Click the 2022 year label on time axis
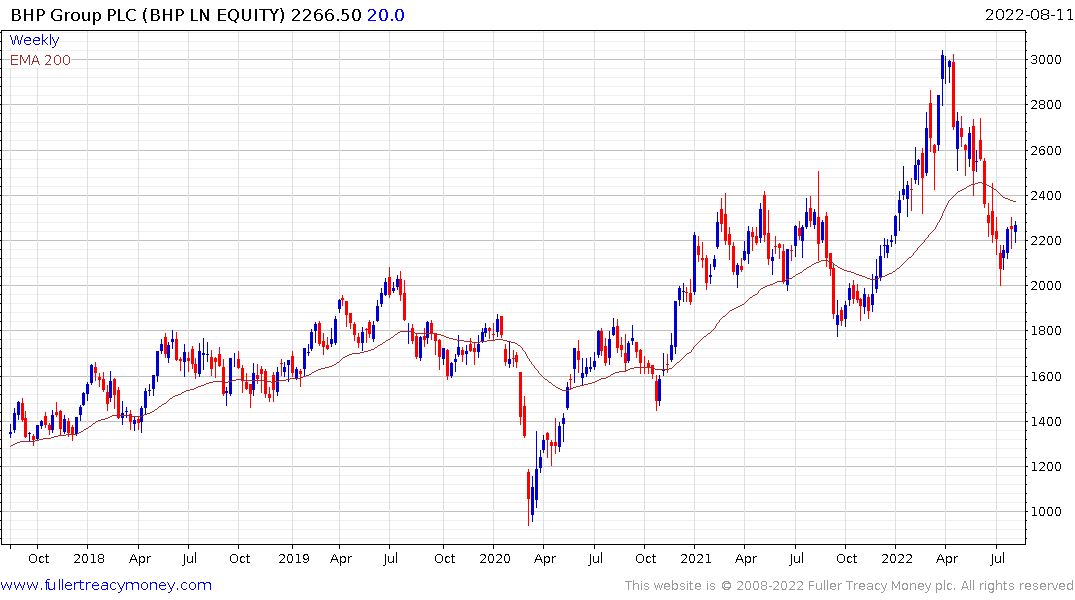Screen dimensions: 1075x600 (897, 558)
